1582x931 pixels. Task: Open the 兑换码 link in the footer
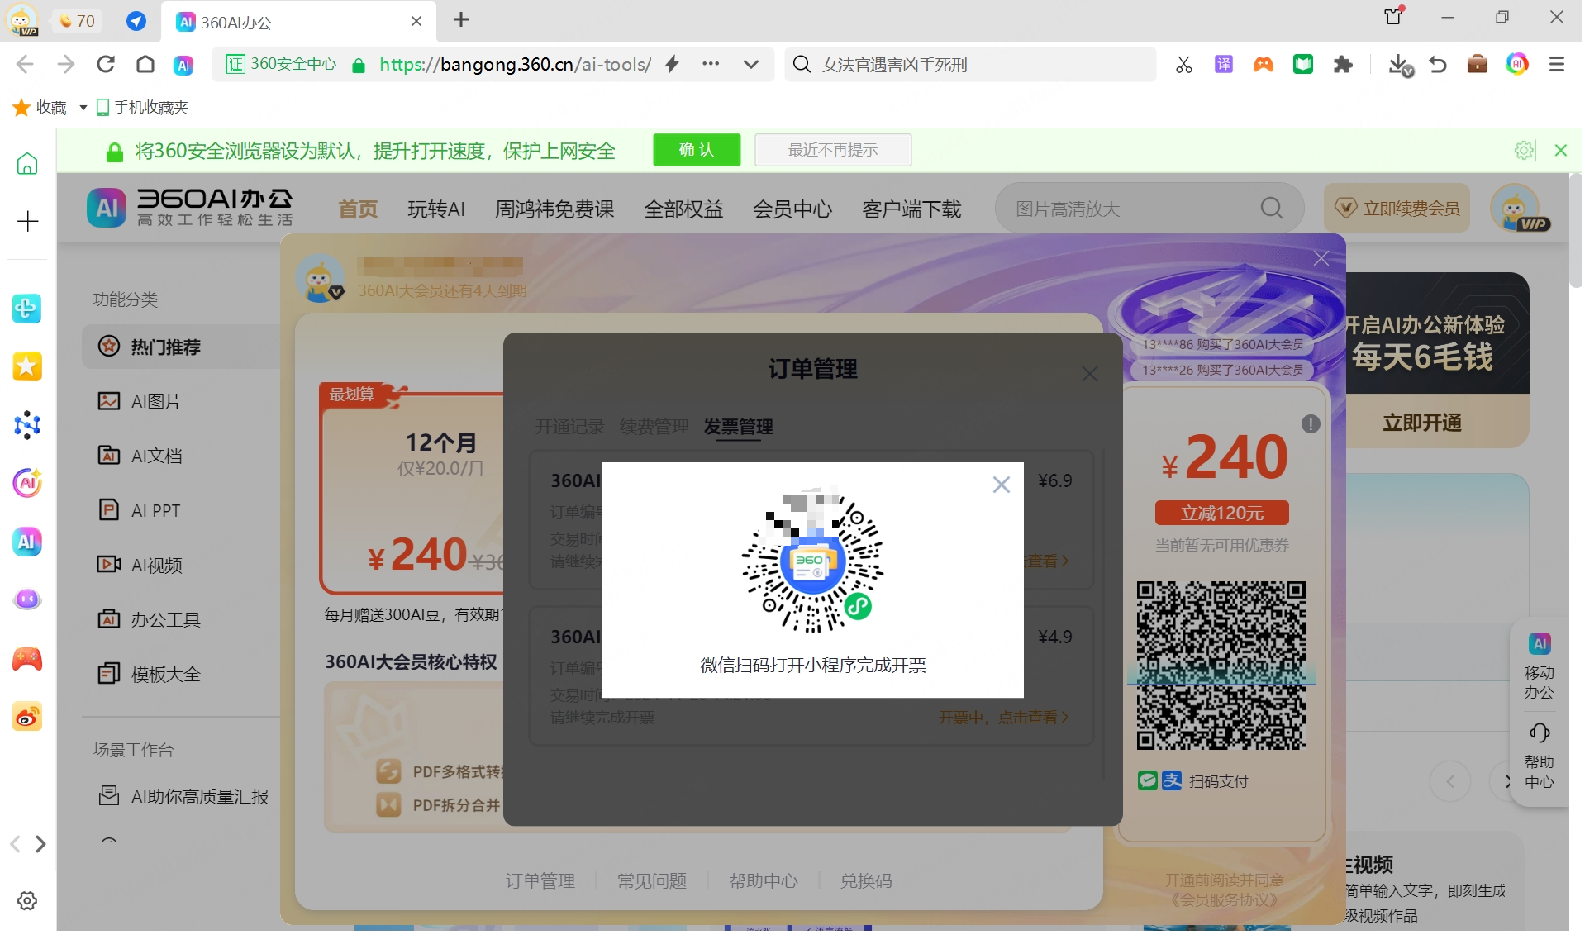coord(866,881)
